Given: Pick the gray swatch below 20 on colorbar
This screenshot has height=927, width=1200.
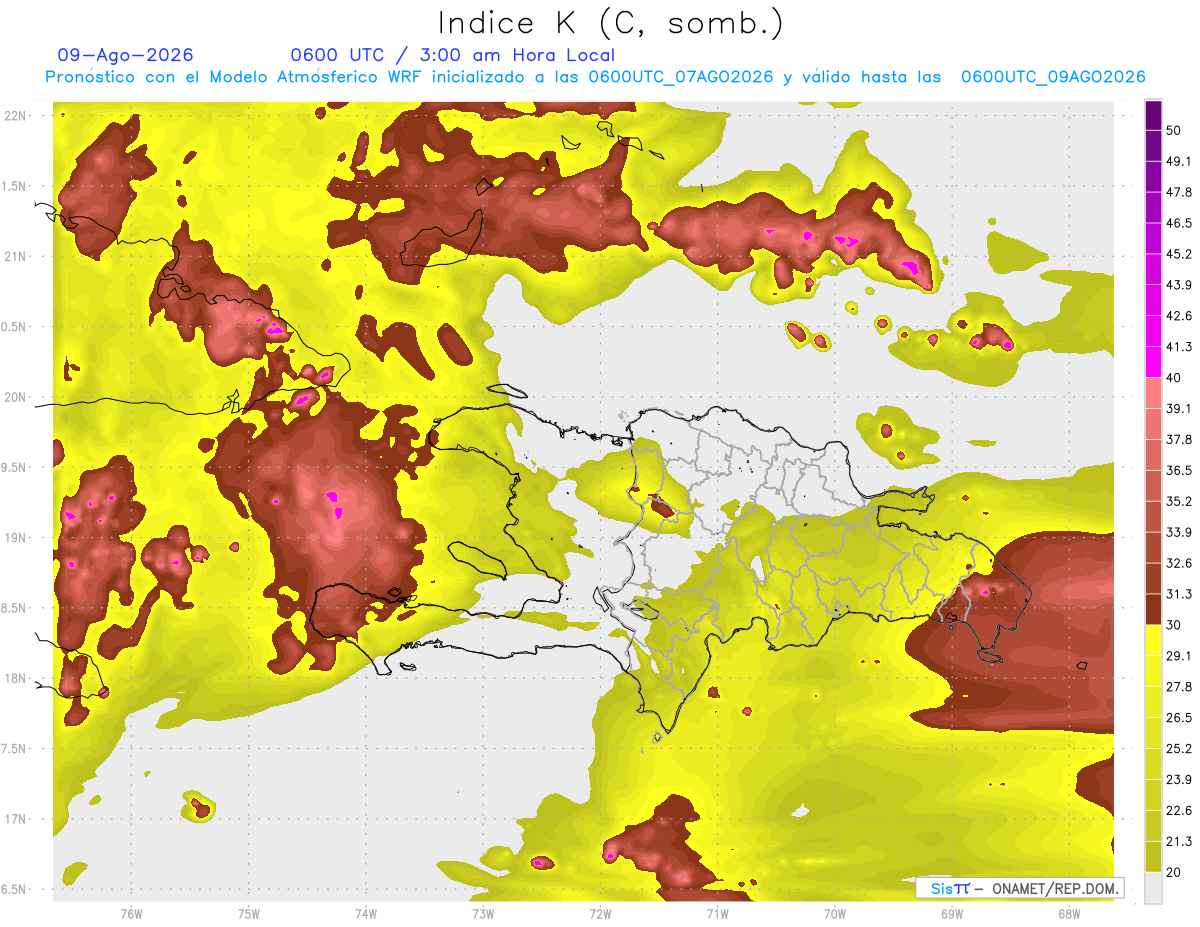Looking at the screenshot, I should [1153, 888].
